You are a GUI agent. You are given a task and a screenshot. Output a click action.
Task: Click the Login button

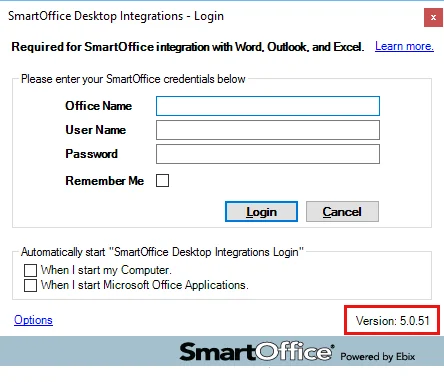click(x=261, y=211)
